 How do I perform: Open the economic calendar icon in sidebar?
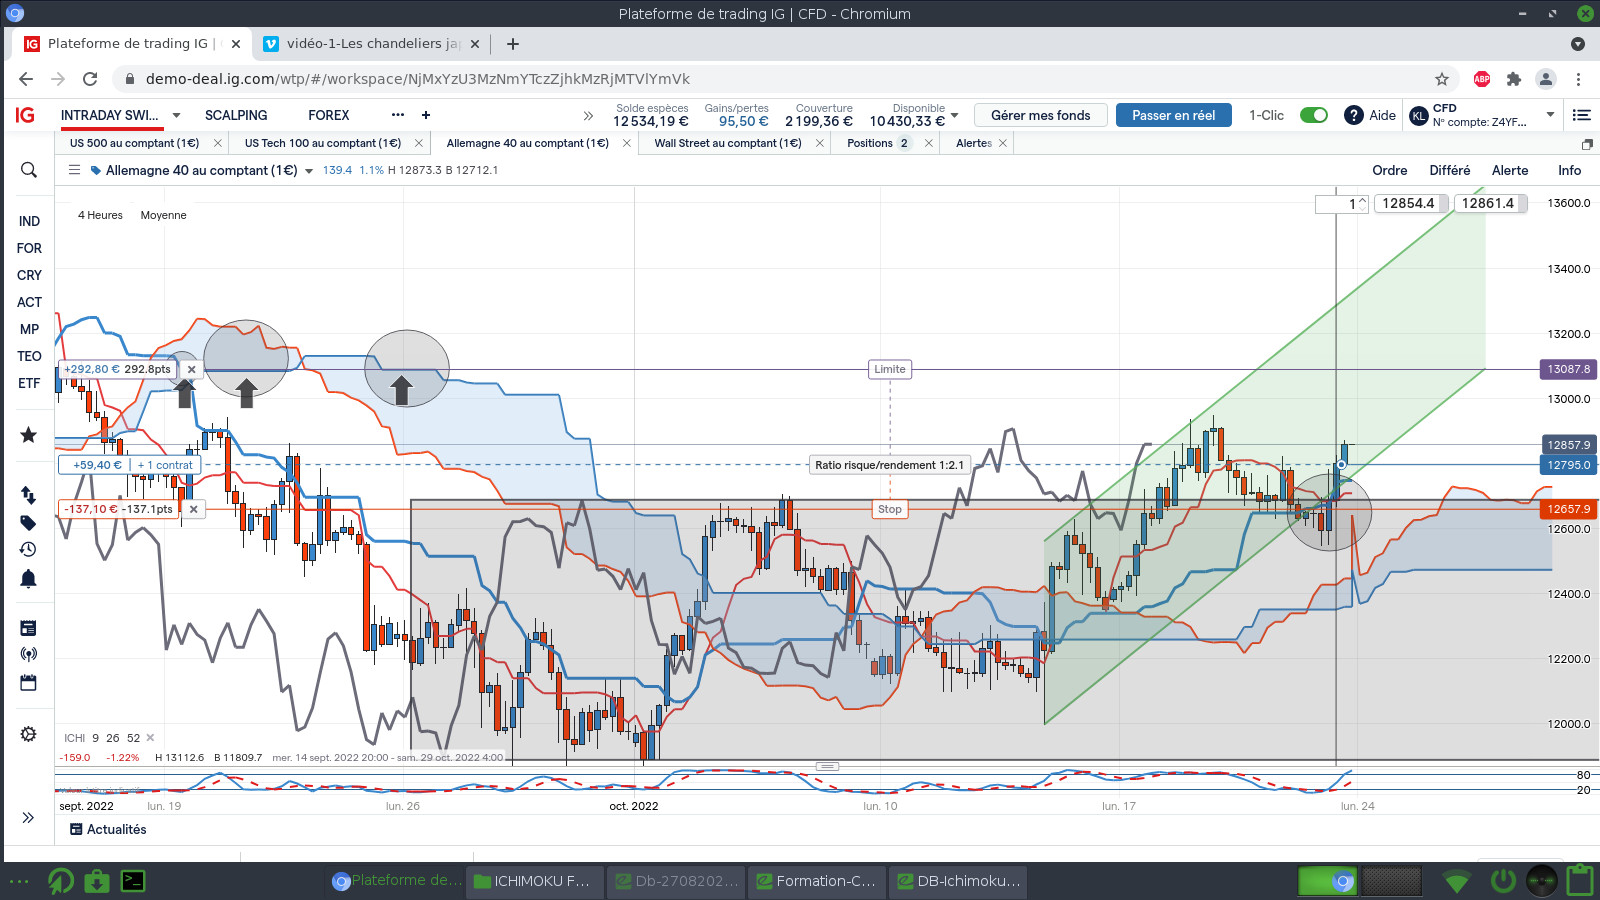pyautogui.click(x=29, y=682)
